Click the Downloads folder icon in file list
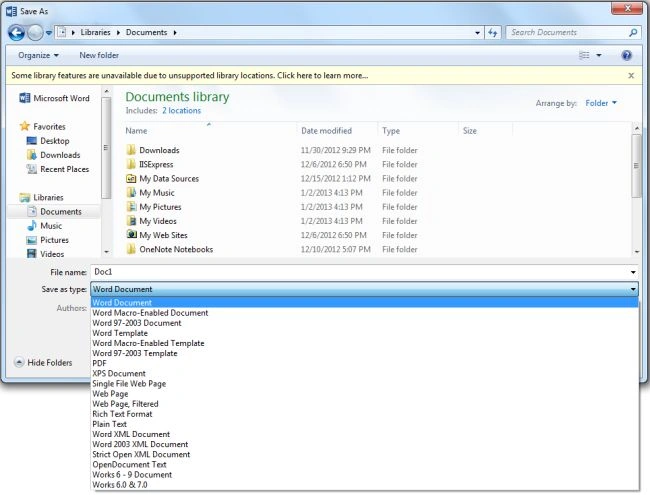Viewport: 650px width, 495px height. [131, 150]
